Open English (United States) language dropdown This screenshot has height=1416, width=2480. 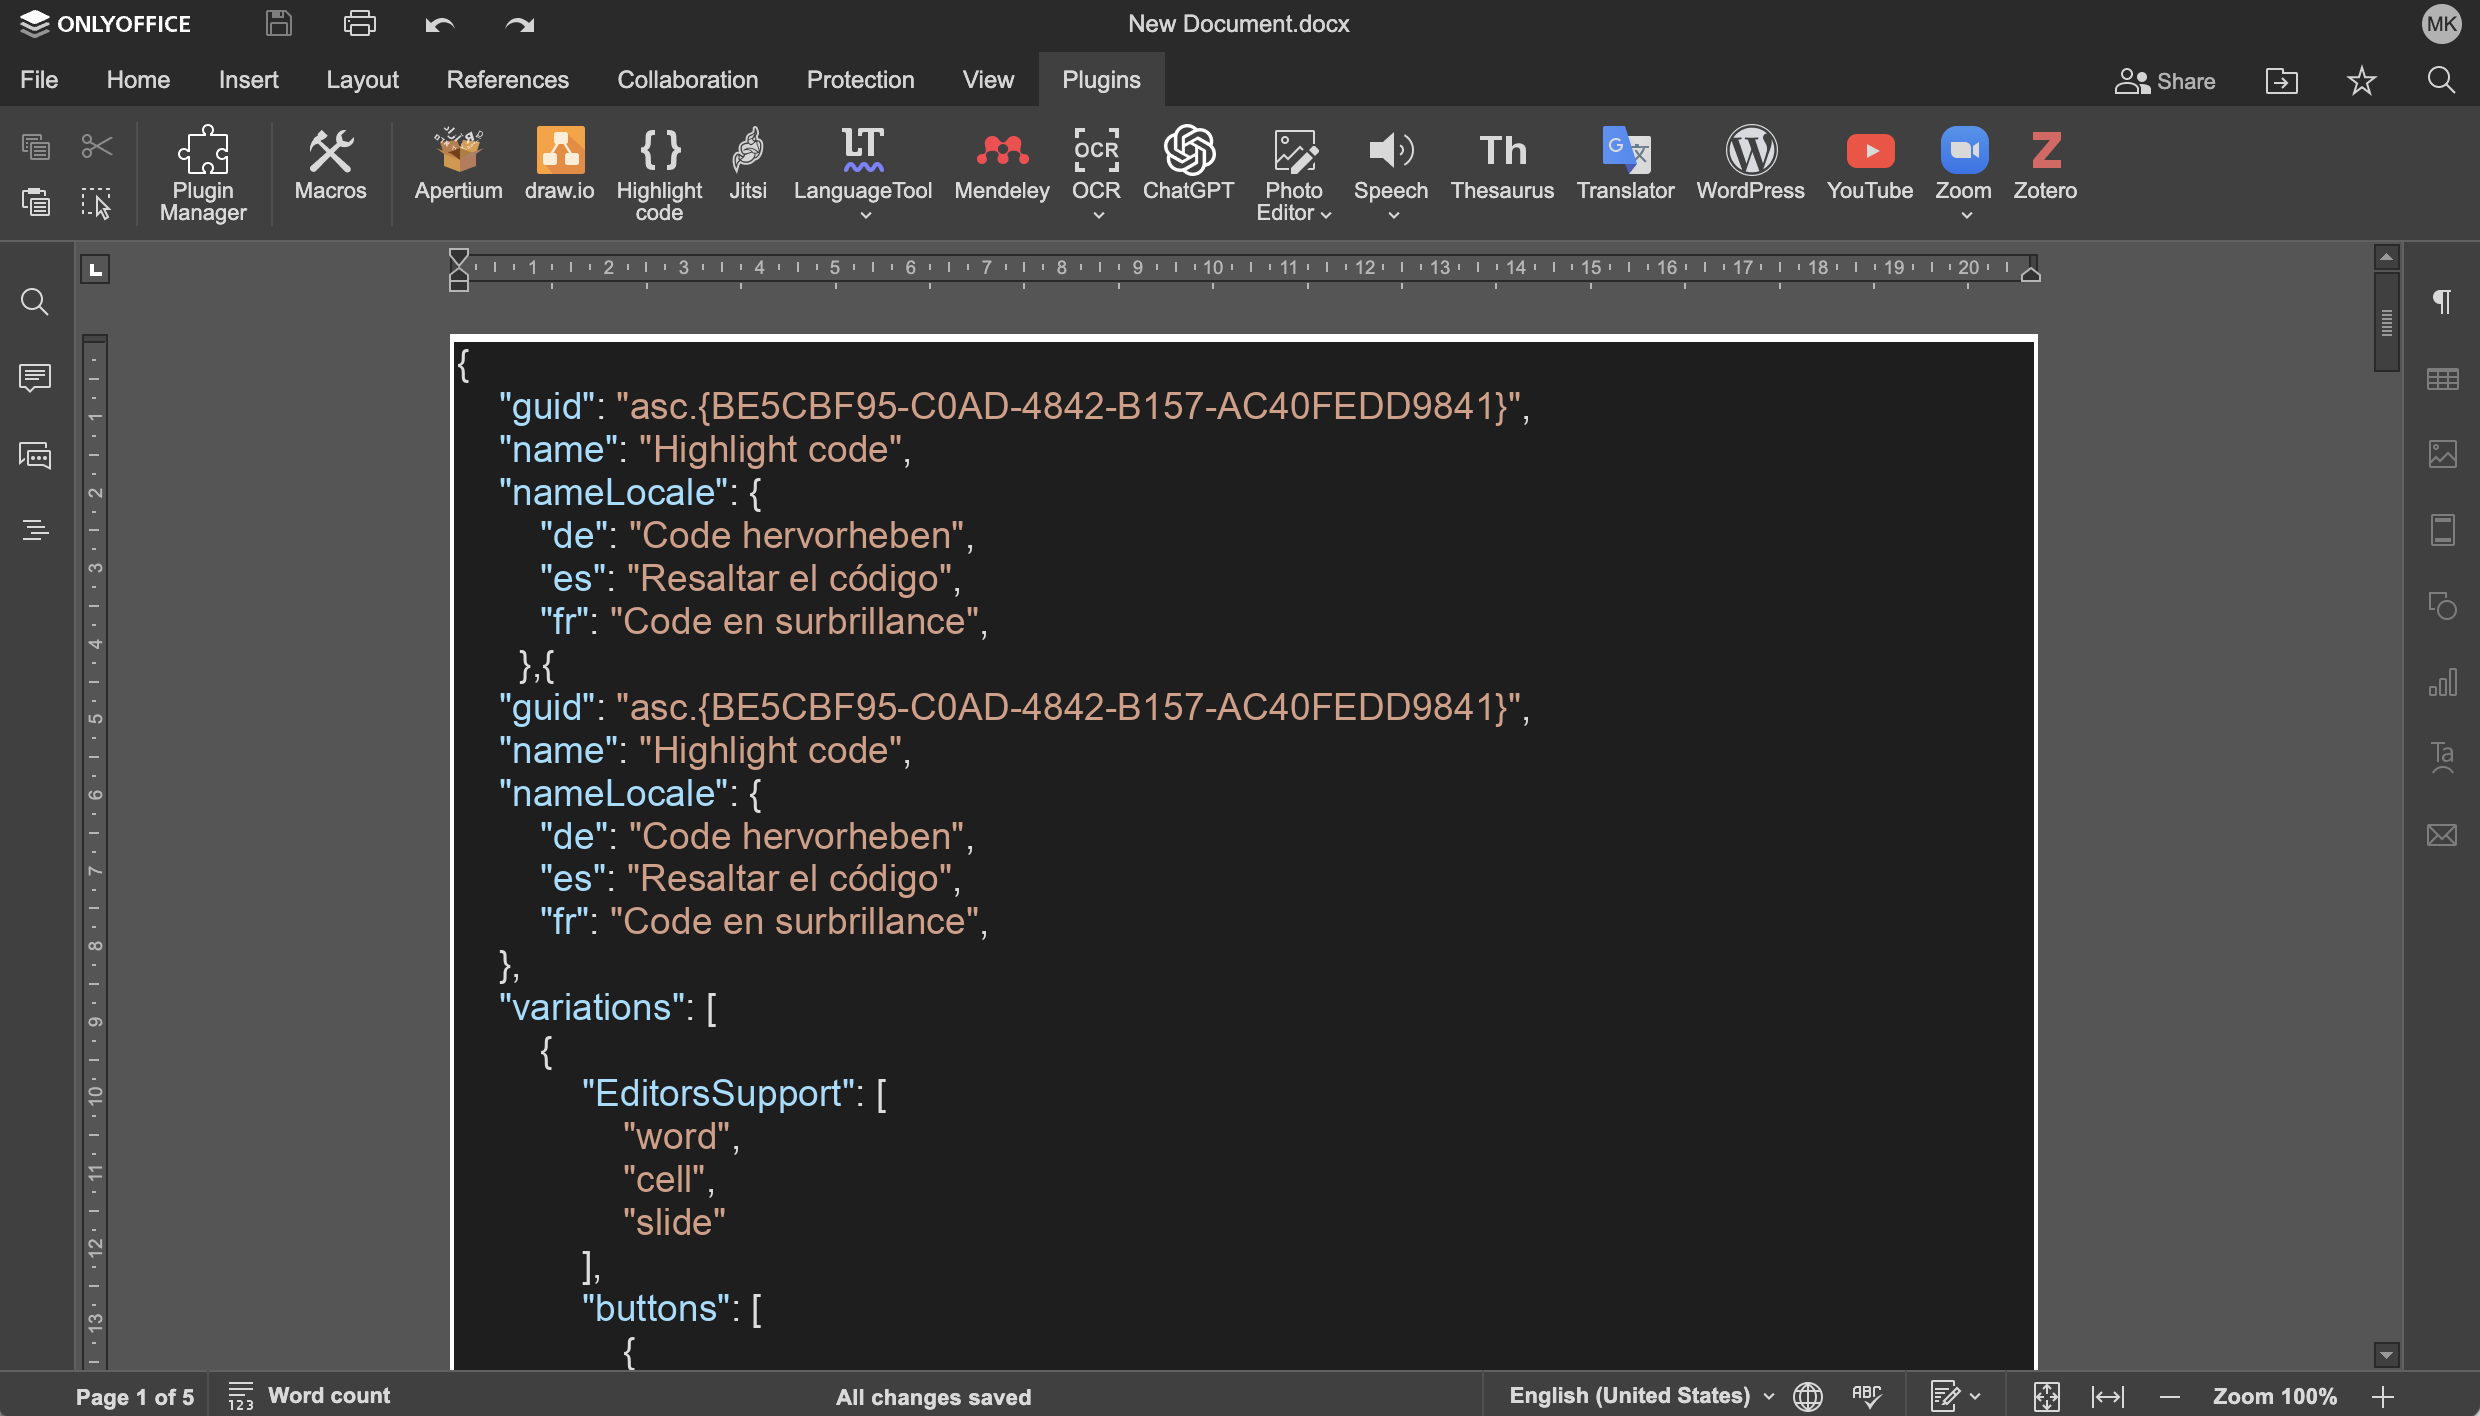click(x=1641, y=1396)
